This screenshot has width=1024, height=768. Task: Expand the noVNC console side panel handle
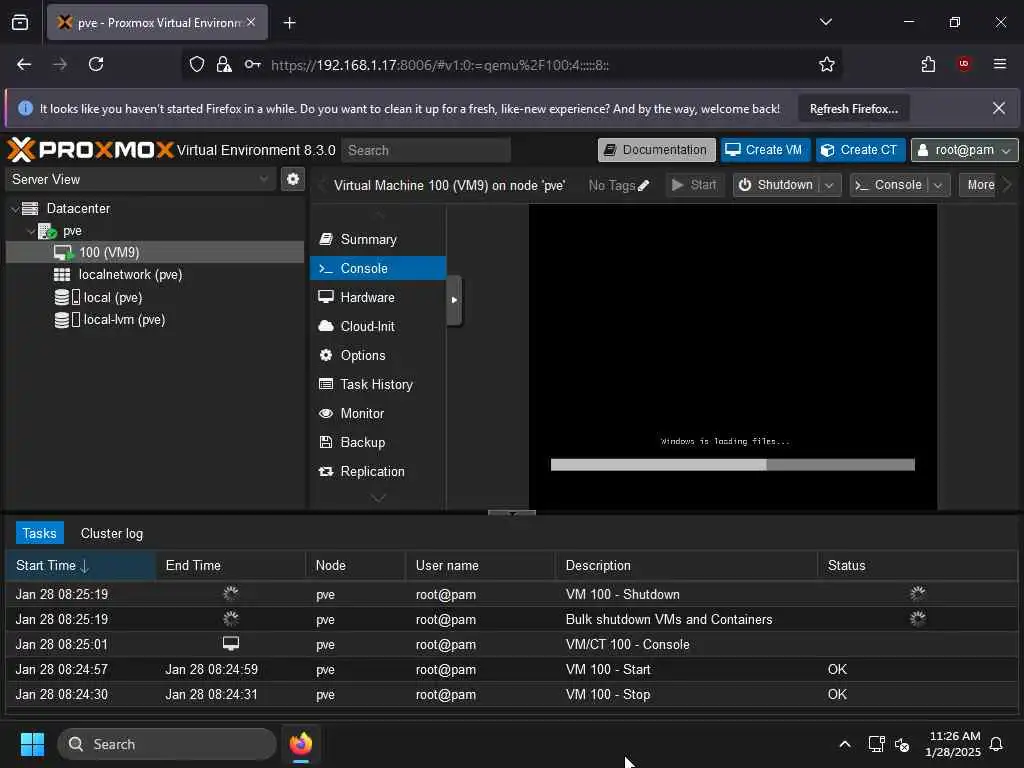pos(454,300)
